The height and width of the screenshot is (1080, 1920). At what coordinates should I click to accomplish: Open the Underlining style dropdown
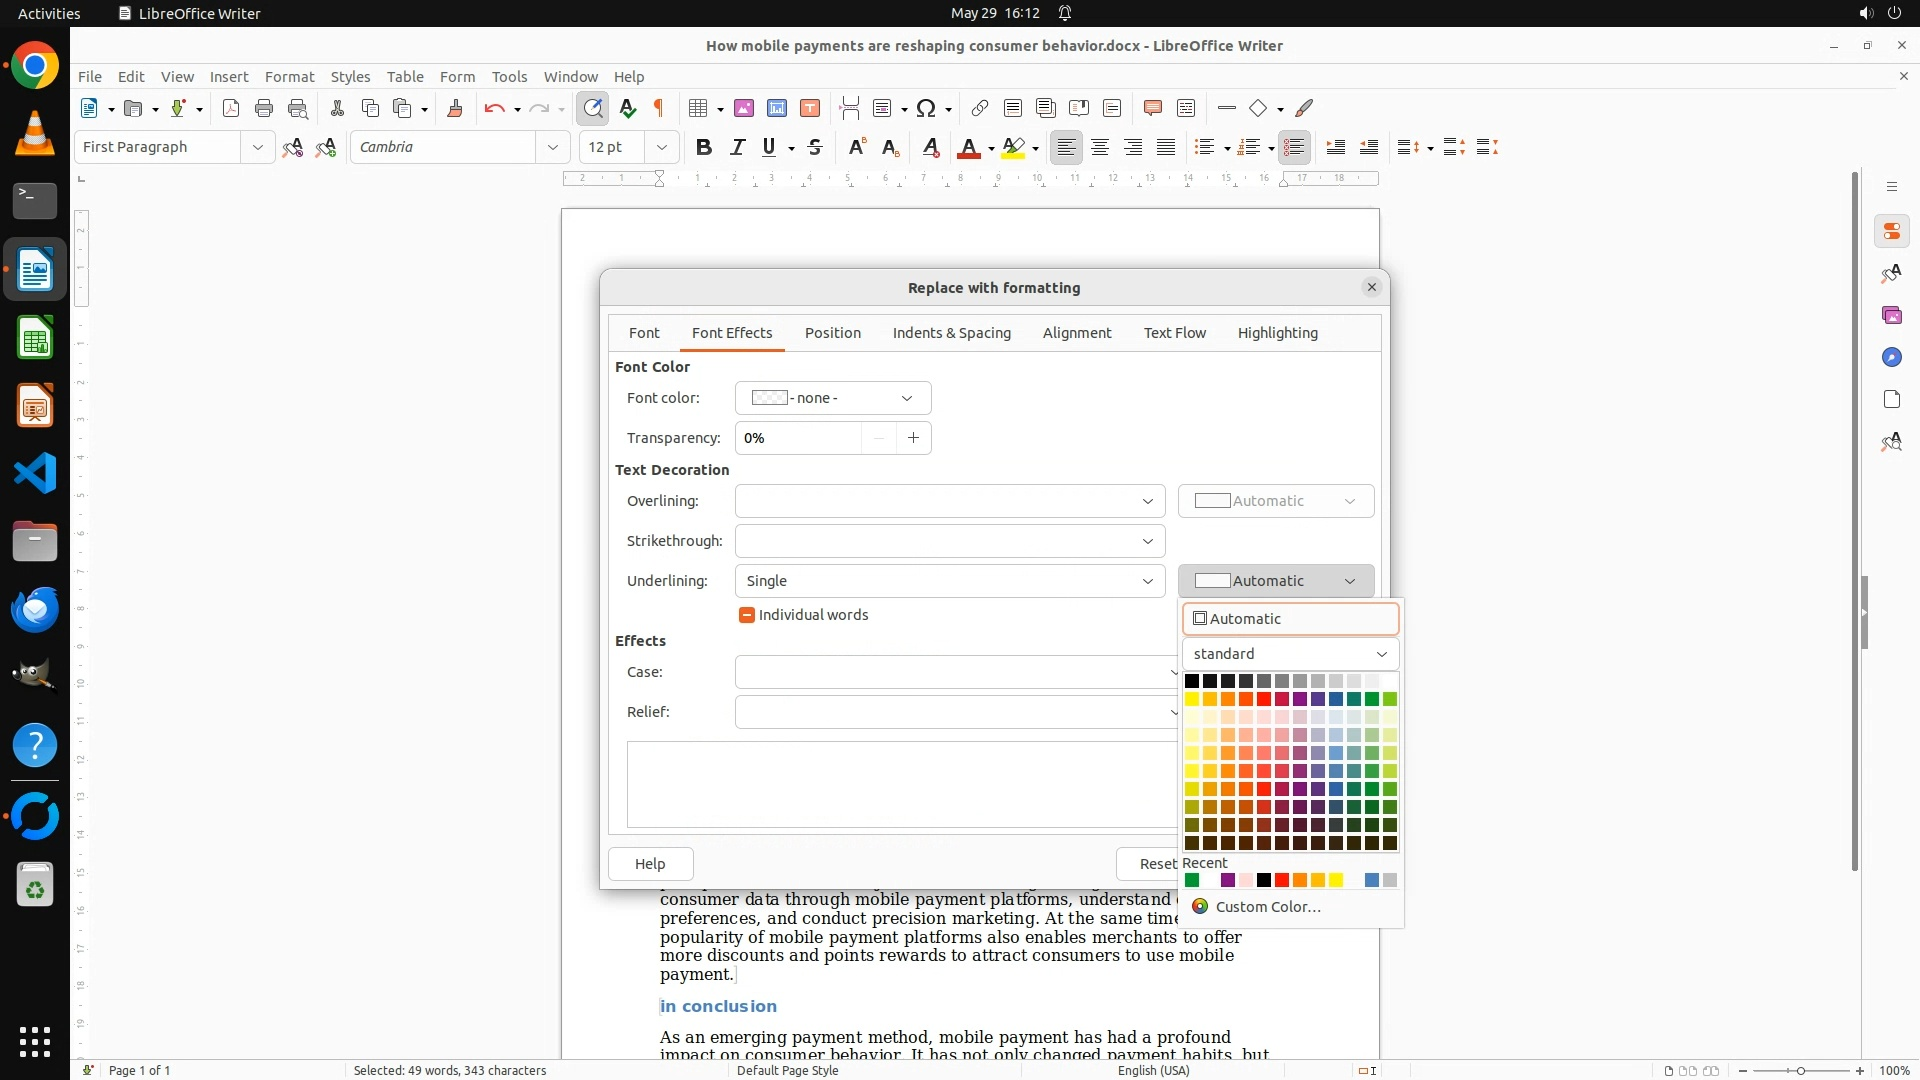pos(1147,581)
